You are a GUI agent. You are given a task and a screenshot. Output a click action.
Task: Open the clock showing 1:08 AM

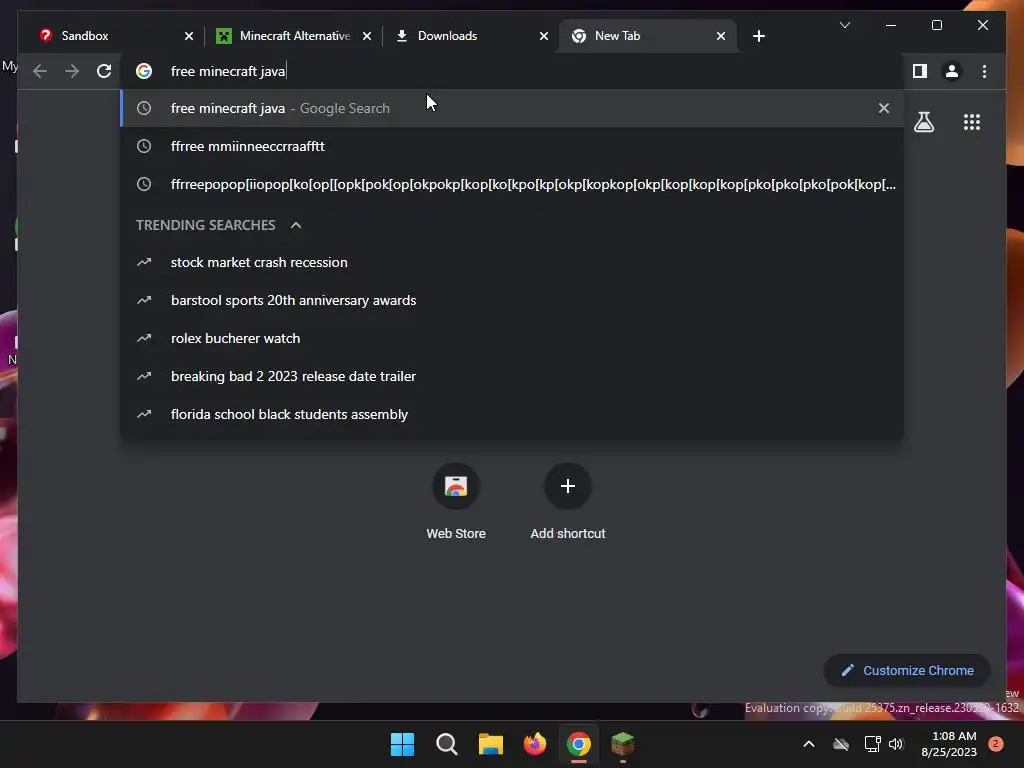point(949,744)
